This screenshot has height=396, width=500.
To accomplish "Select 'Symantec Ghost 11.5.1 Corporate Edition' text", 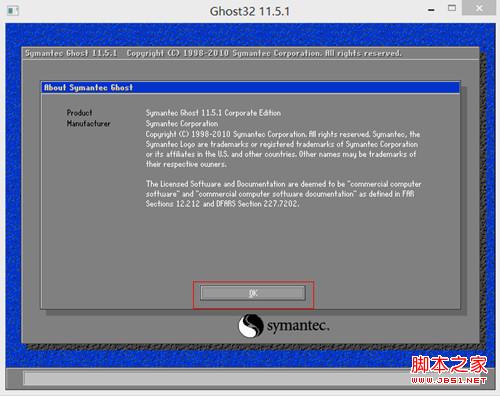I will coord(213,113).
